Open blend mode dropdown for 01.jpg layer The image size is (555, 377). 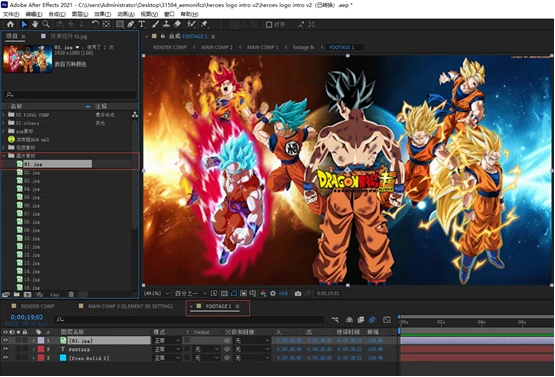[167, 340]
